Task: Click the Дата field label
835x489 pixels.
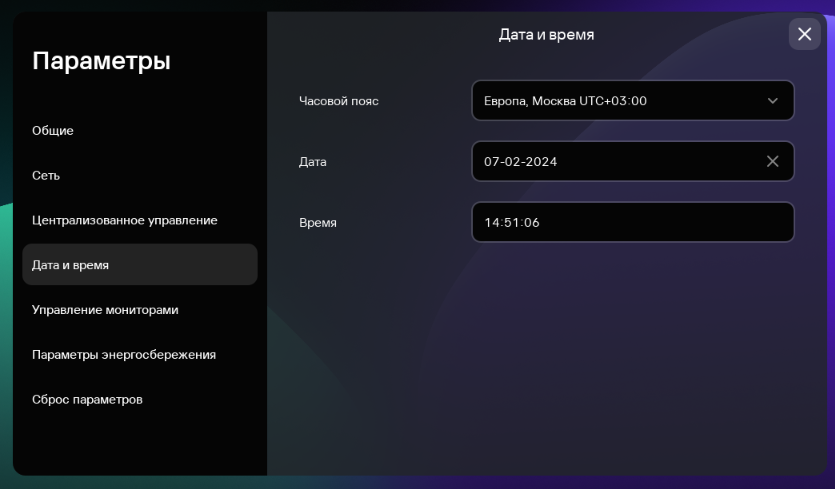Action: click(313, 162)
